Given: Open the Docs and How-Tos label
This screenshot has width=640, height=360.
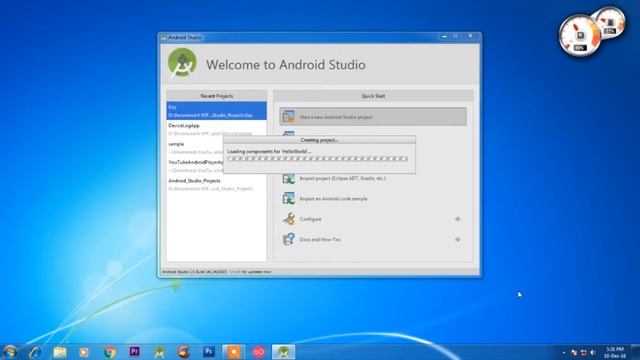Looking at the screenshot, I should pos(320,240).
